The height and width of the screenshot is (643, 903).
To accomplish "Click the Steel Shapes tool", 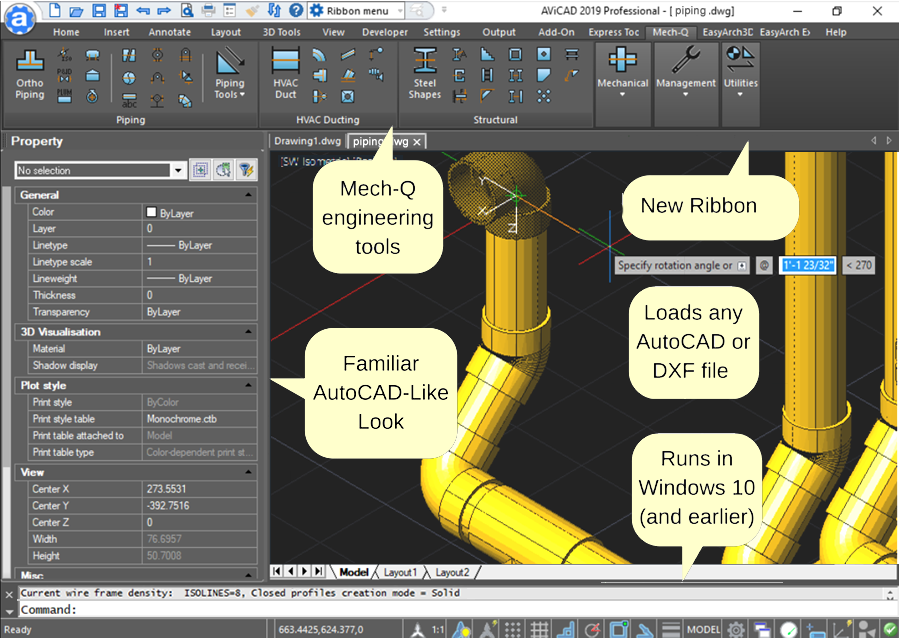I will 425,75.
